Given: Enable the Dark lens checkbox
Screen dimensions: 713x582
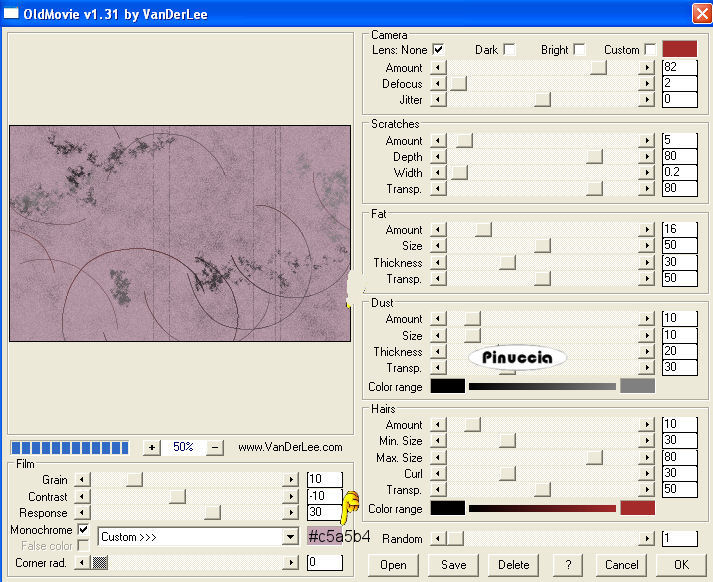Looking at the screenshot, I should point(509,49).
